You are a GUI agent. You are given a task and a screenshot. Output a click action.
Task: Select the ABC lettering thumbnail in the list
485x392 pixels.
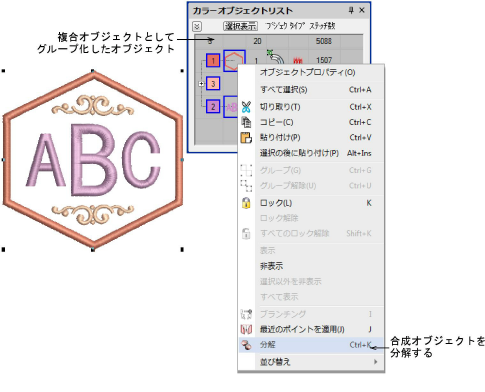tap(231, 107)
